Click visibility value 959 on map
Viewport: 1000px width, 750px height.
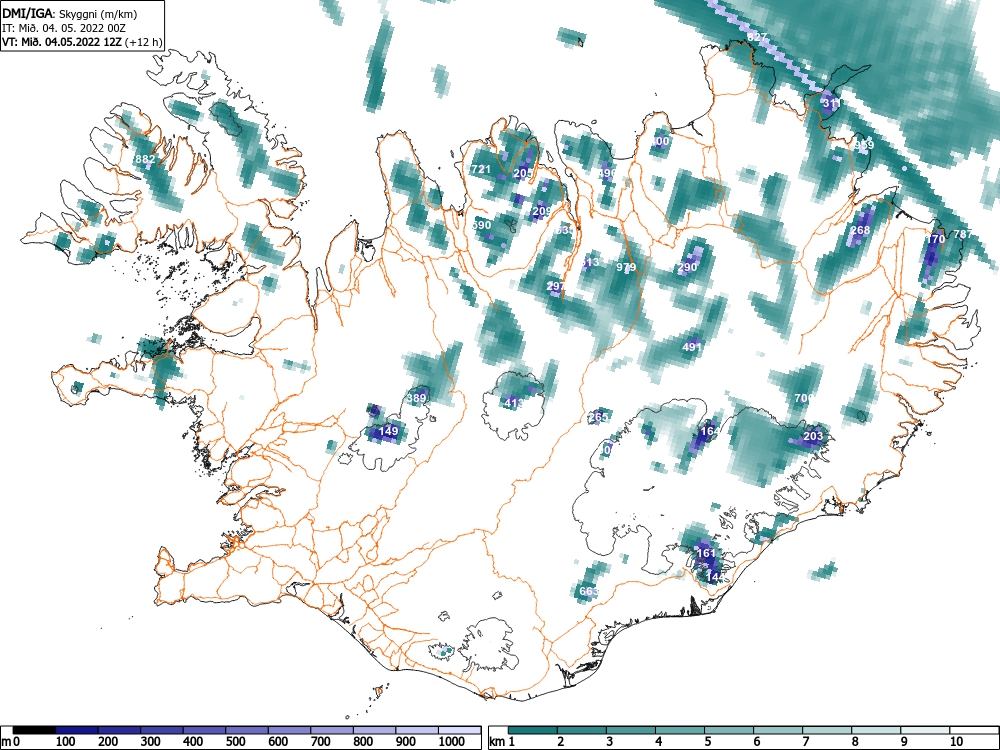pos(864,145)
